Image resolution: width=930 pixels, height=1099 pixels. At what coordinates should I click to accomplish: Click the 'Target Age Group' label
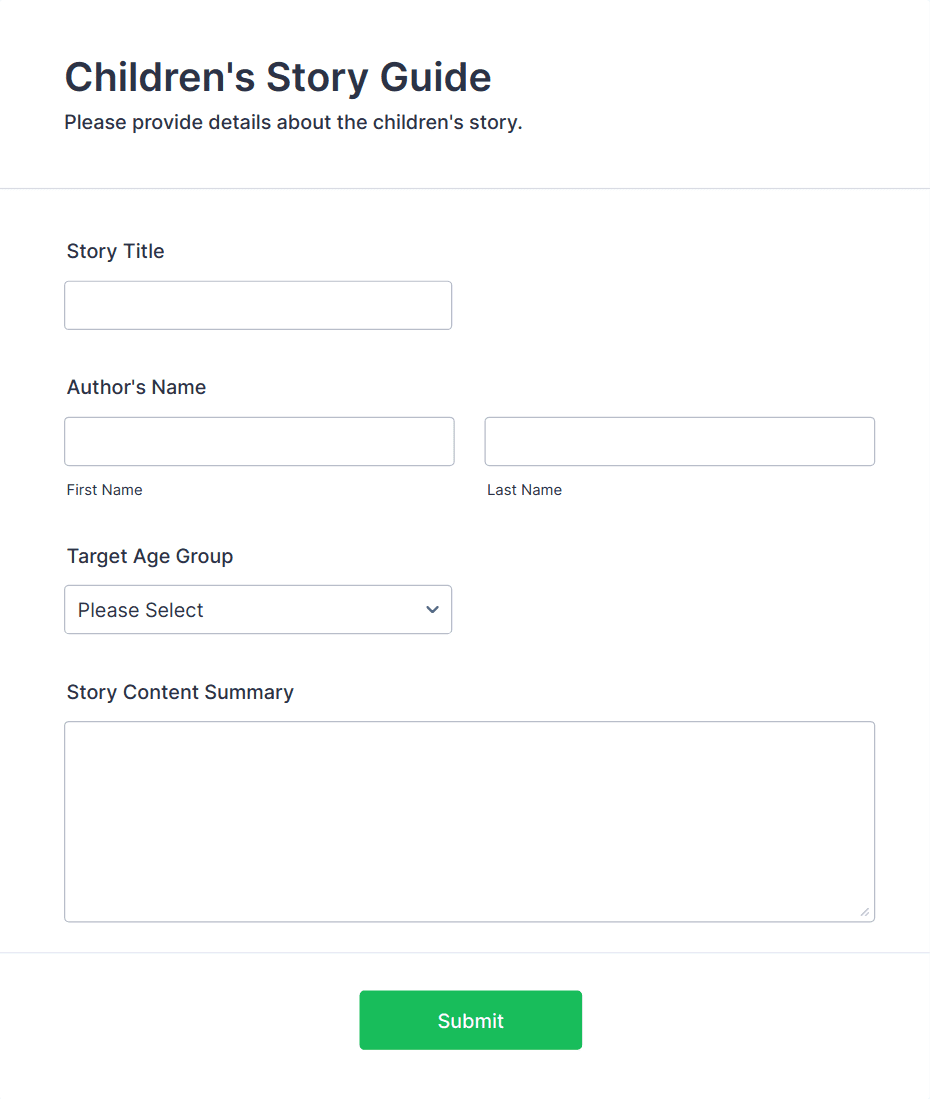click(150, 556)
